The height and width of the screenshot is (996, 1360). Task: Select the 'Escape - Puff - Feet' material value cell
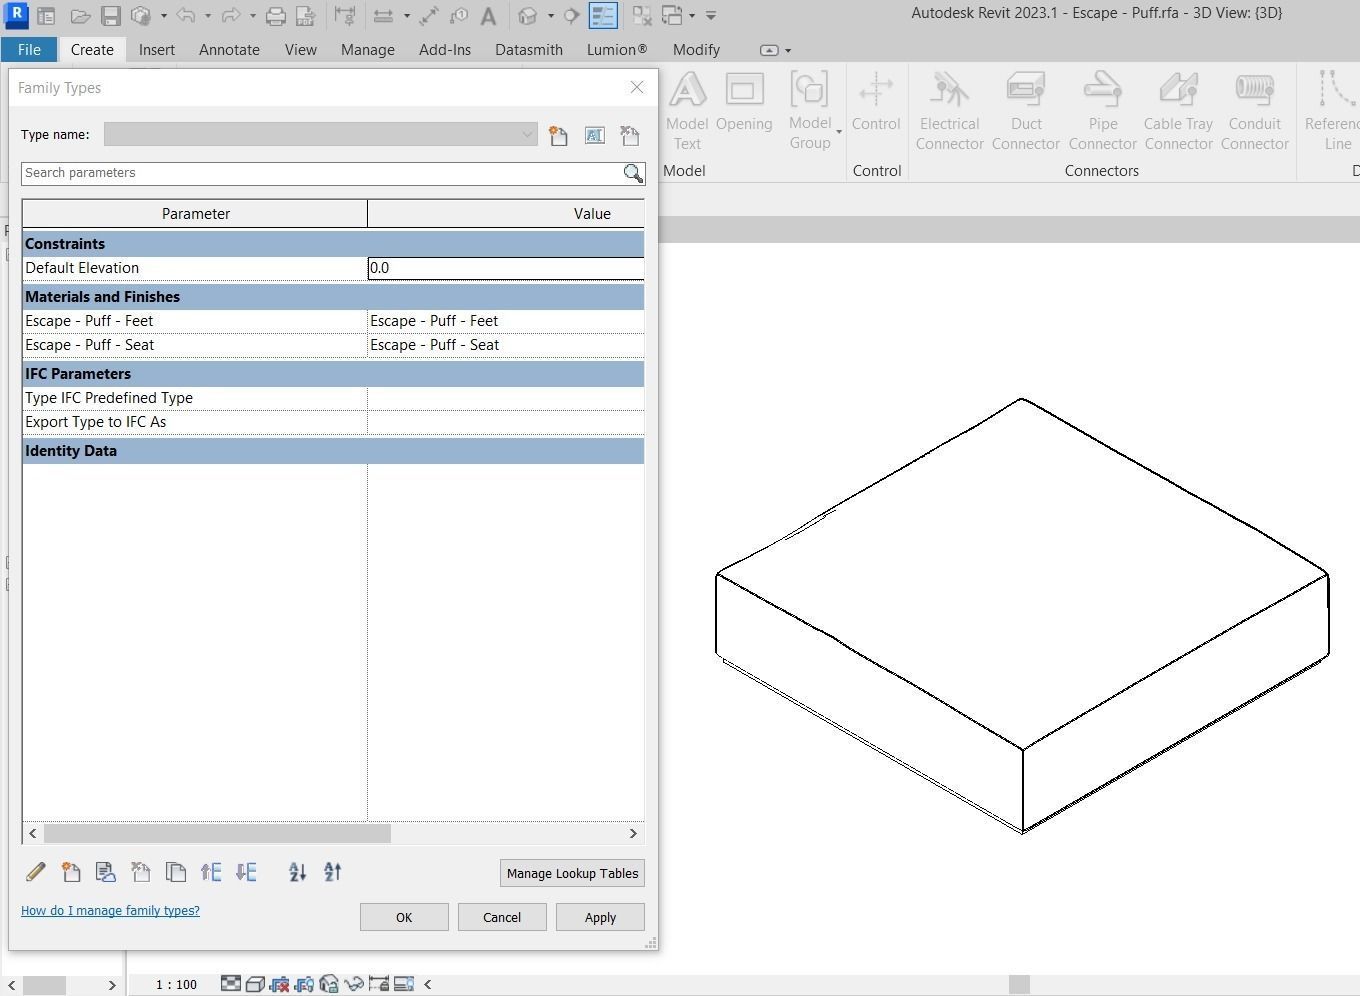coord(506,321)
